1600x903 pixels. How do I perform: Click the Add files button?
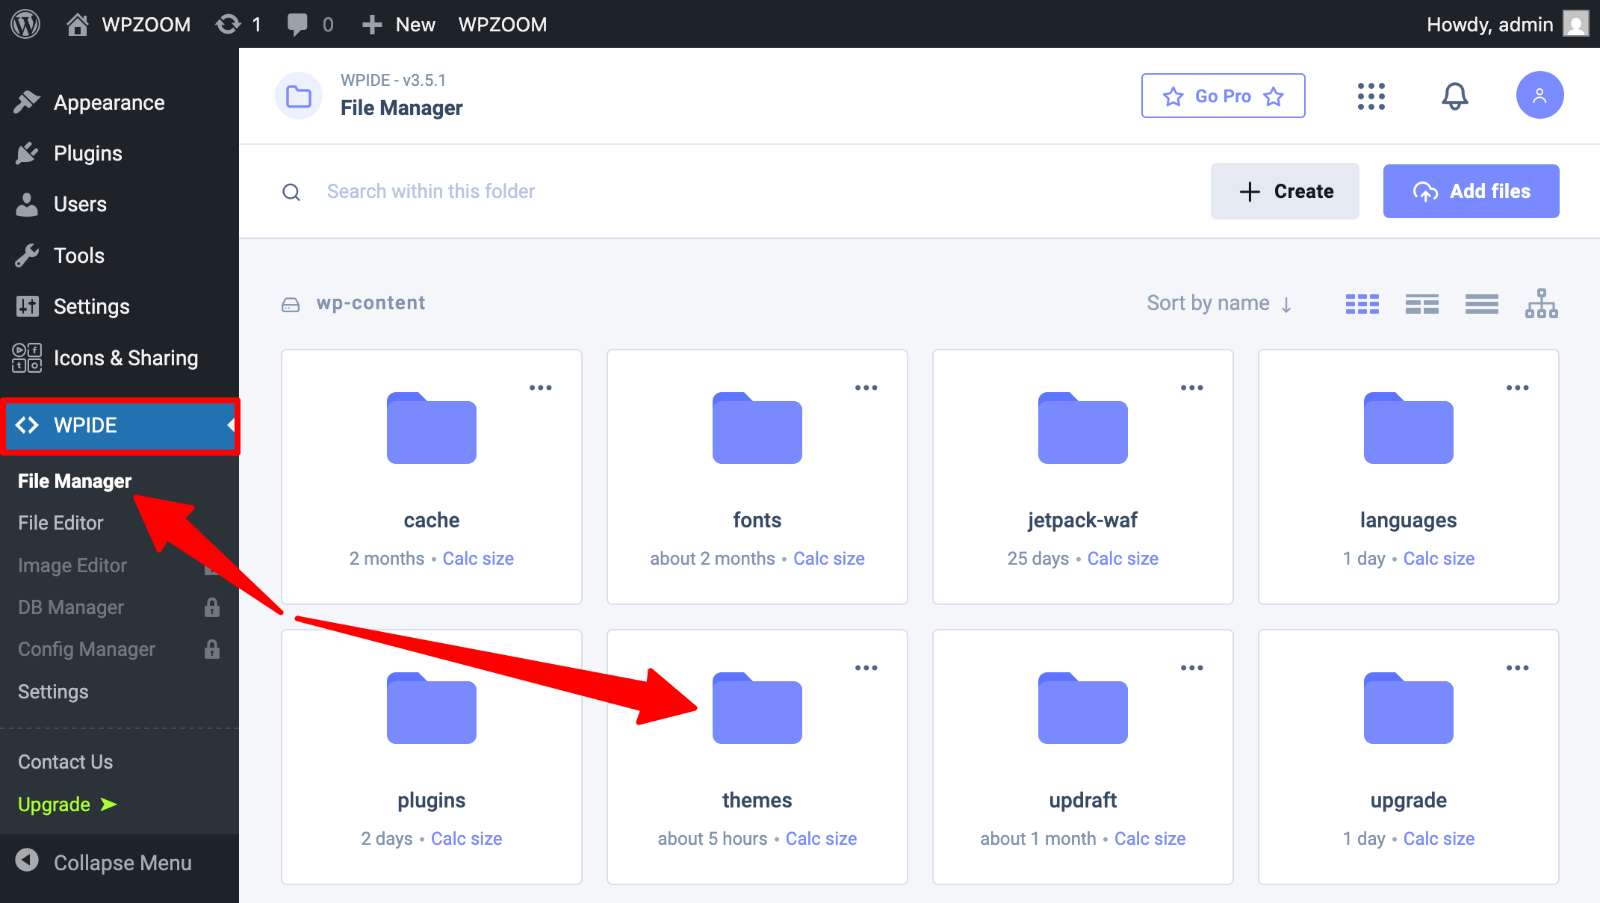(1470, 191)
